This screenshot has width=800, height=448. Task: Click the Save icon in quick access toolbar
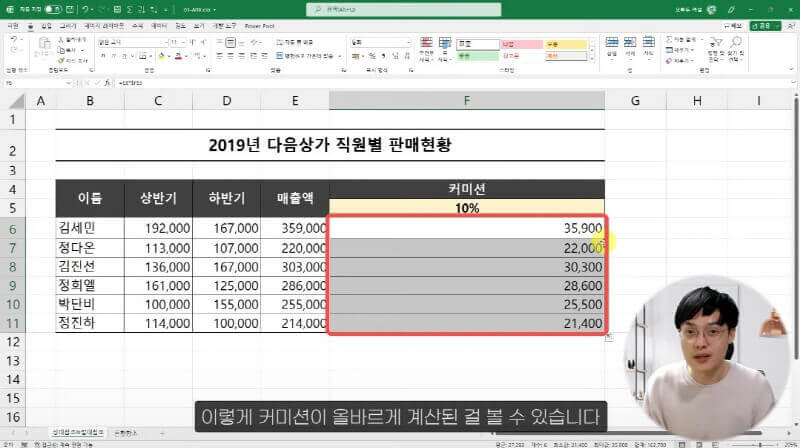pyautogui.click(x=70, y=10)
